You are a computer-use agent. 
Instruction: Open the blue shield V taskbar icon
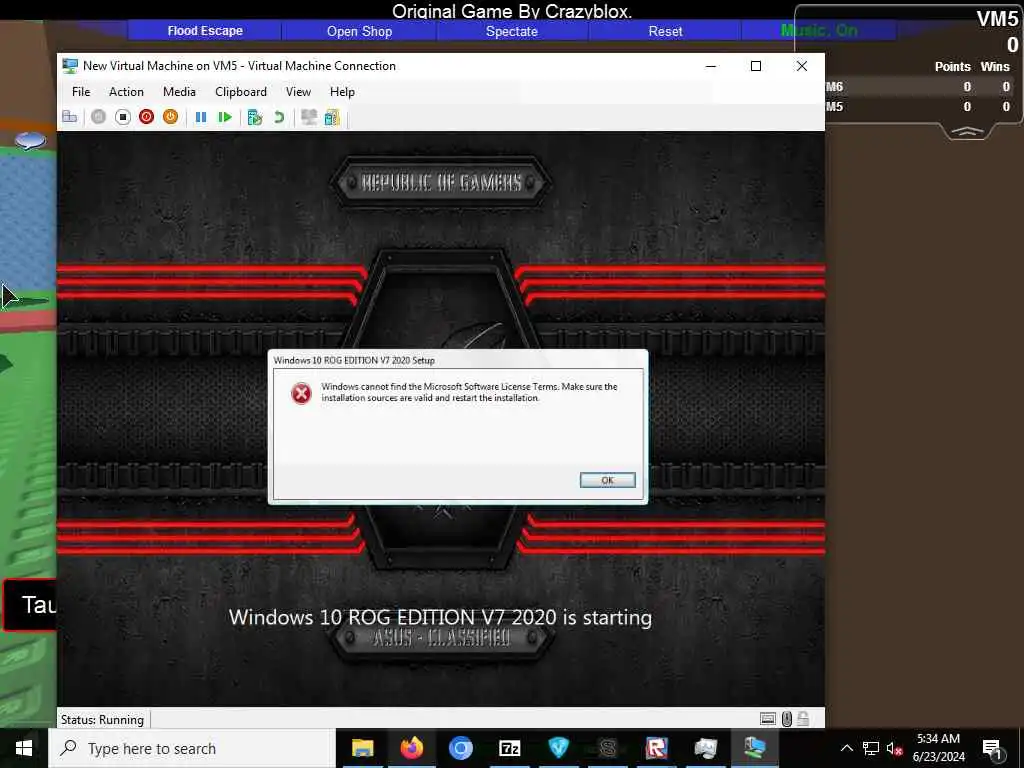[558, 748]
